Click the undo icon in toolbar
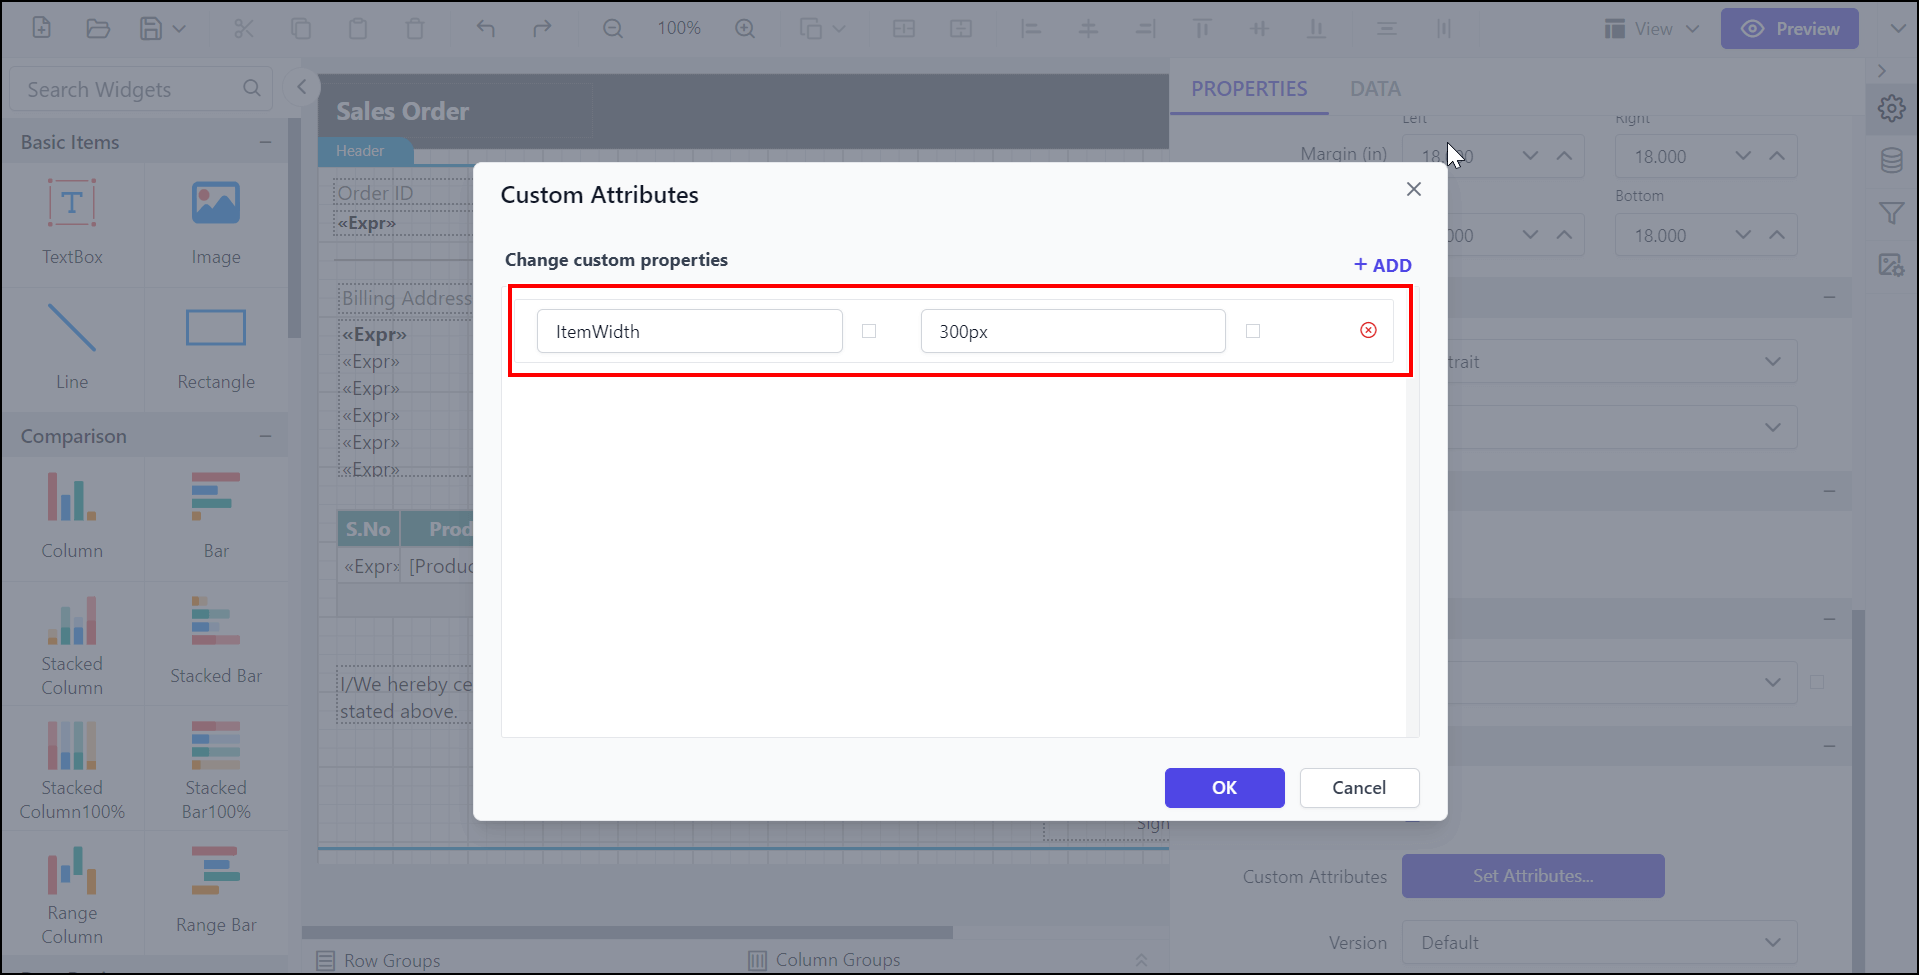The width and height of the screenshot is (1919, 975). (485, 28)
